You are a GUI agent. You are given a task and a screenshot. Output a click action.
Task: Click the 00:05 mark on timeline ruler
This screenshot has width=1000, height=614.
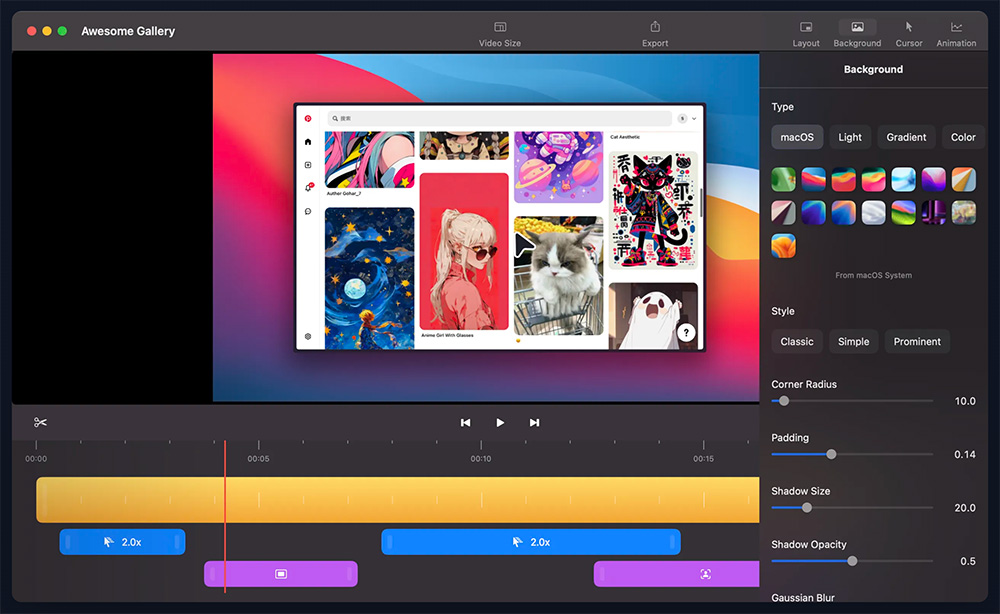[x=258, y=458]
